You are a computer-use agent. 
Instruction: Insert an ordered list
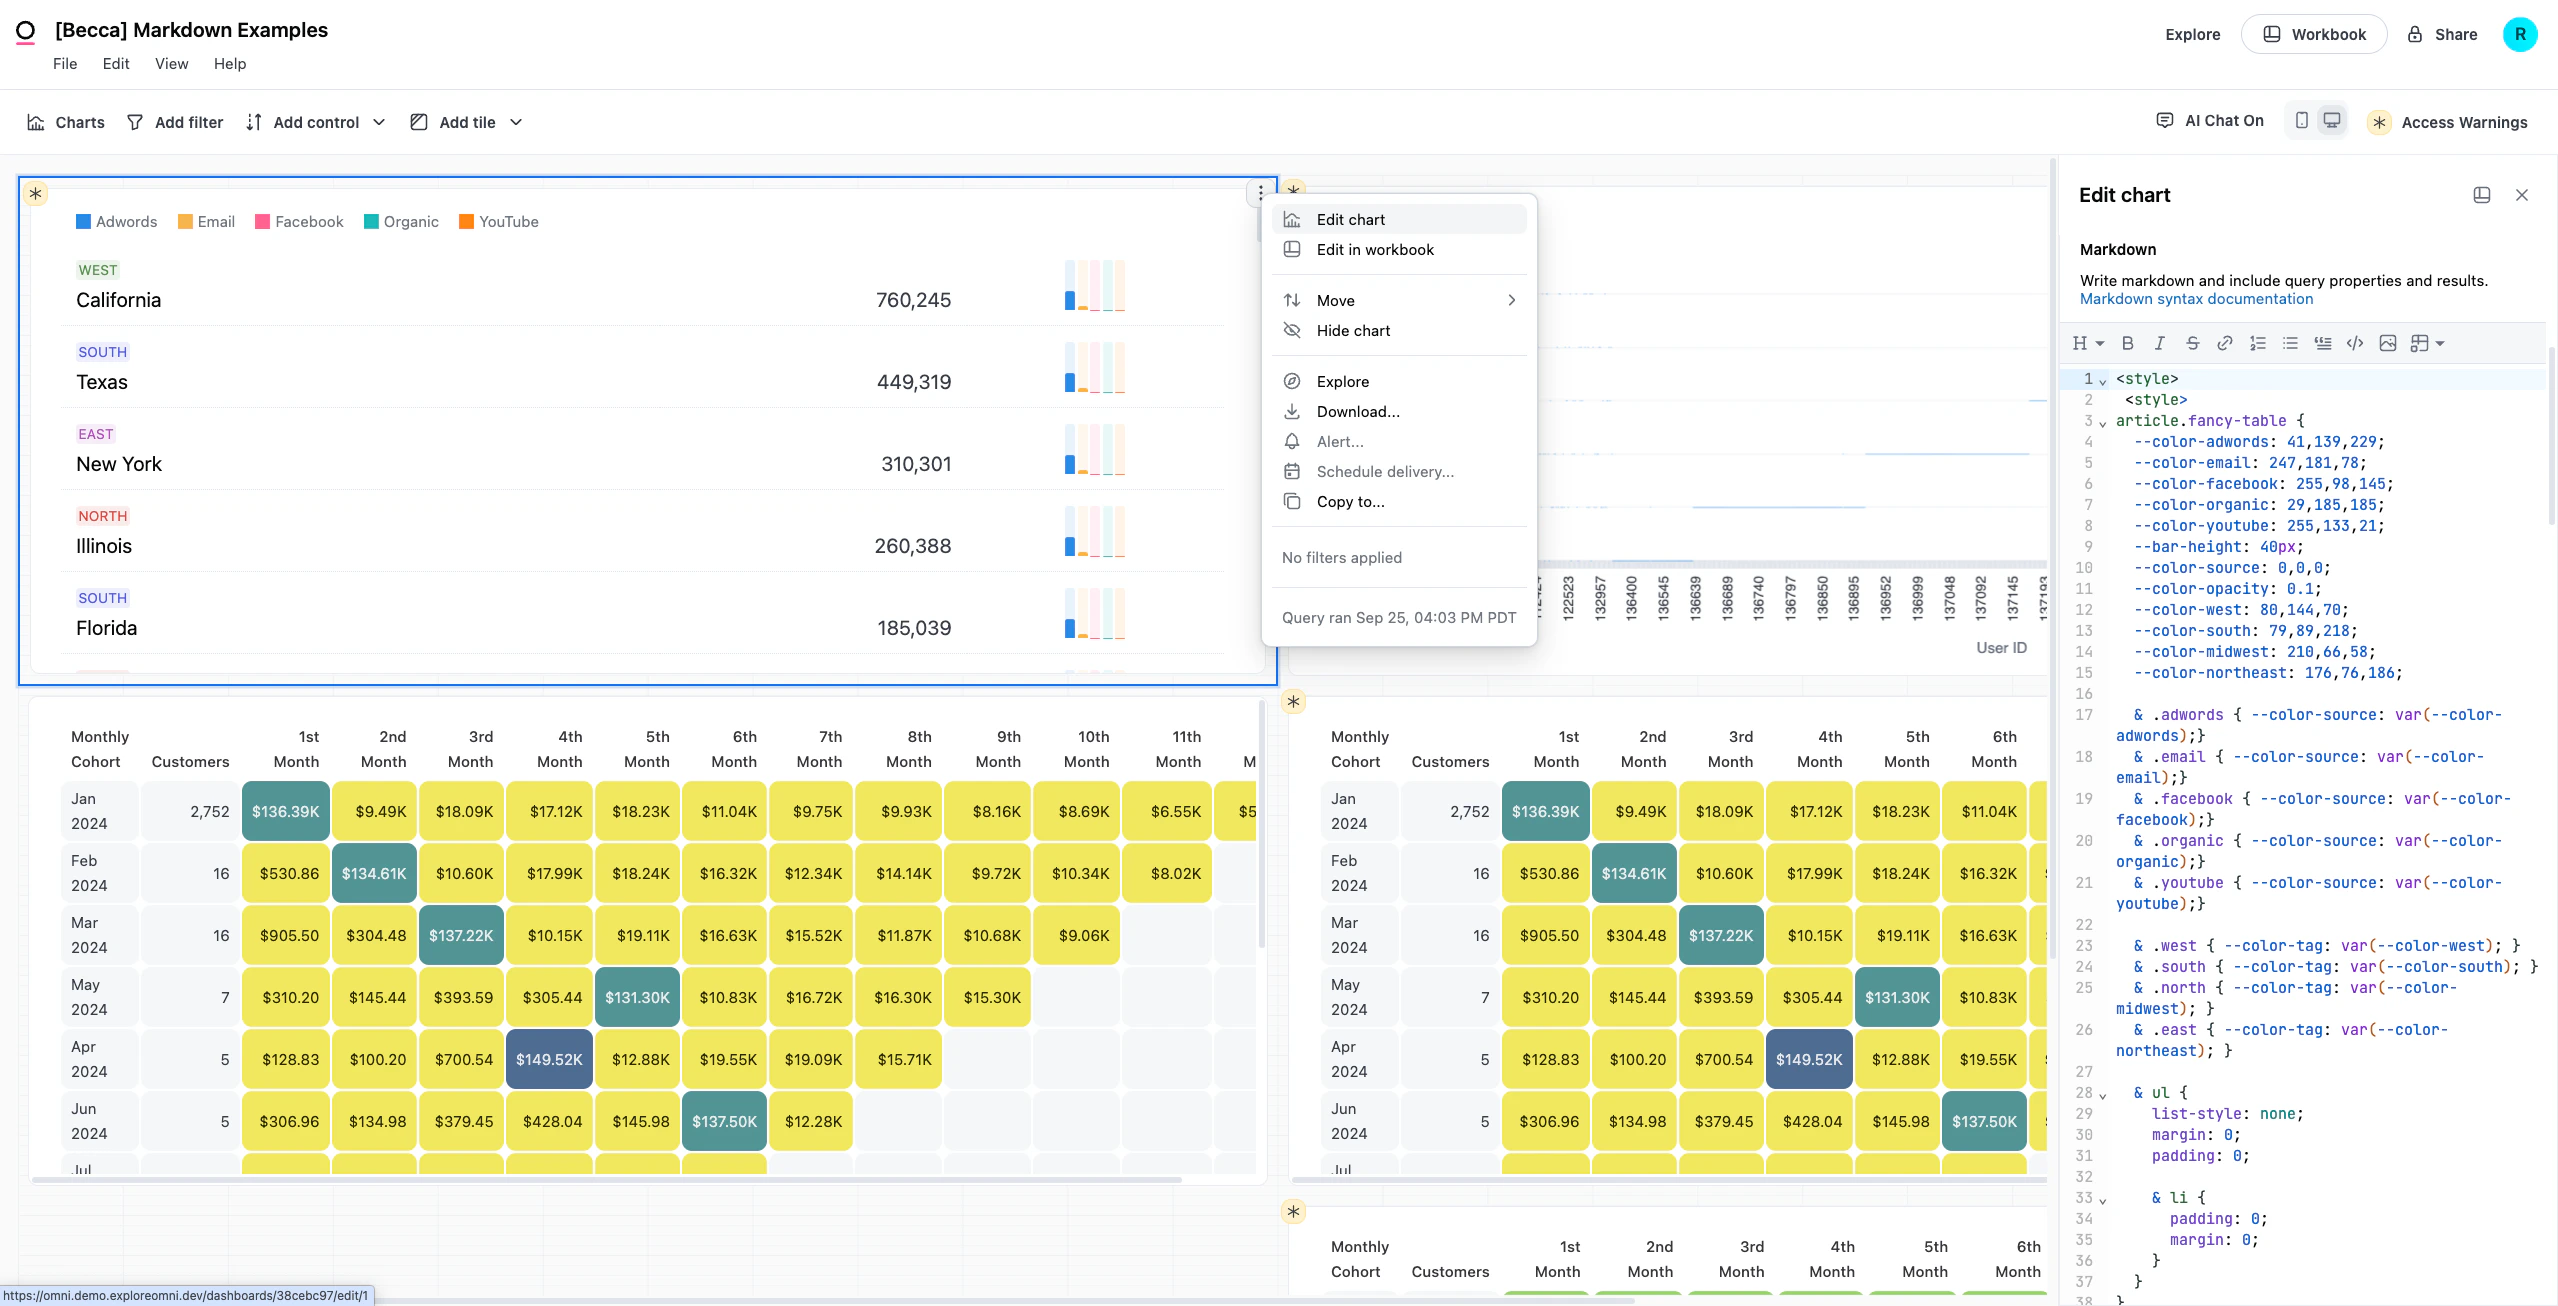(x=2258, y=343)
